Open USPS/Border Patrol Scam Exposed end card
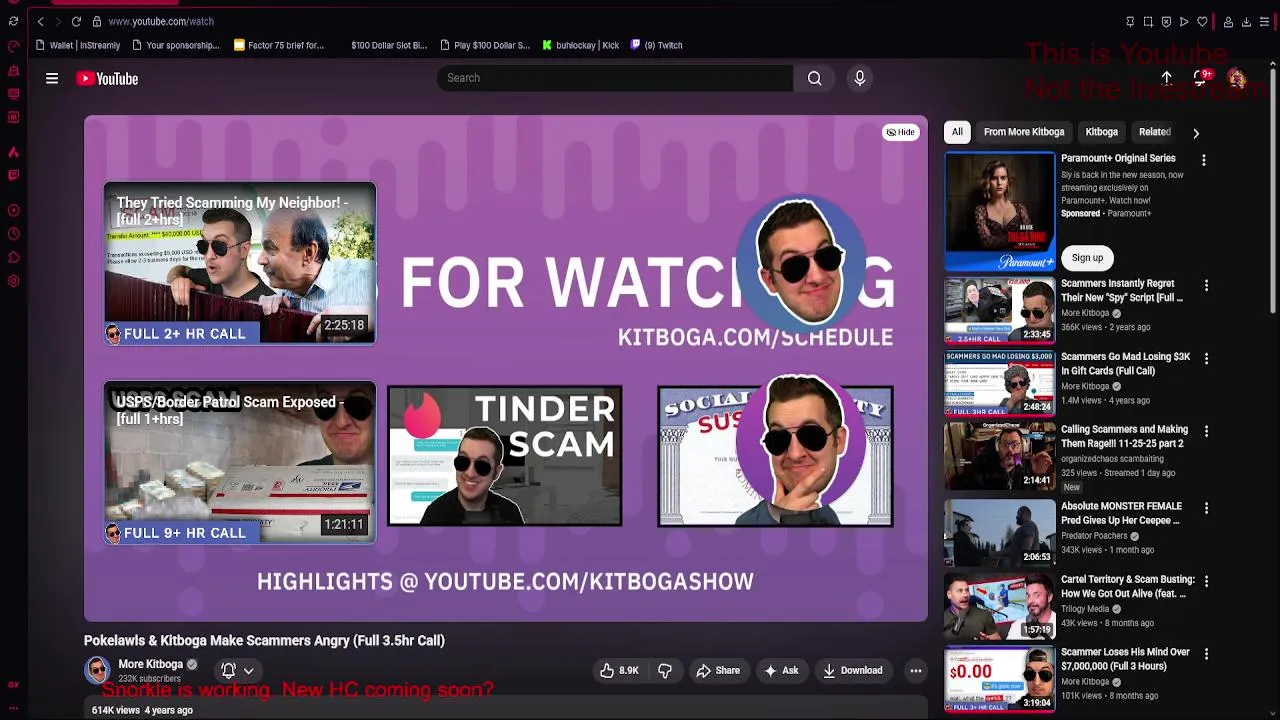1280x720 pixels. [x=240, y=463]
